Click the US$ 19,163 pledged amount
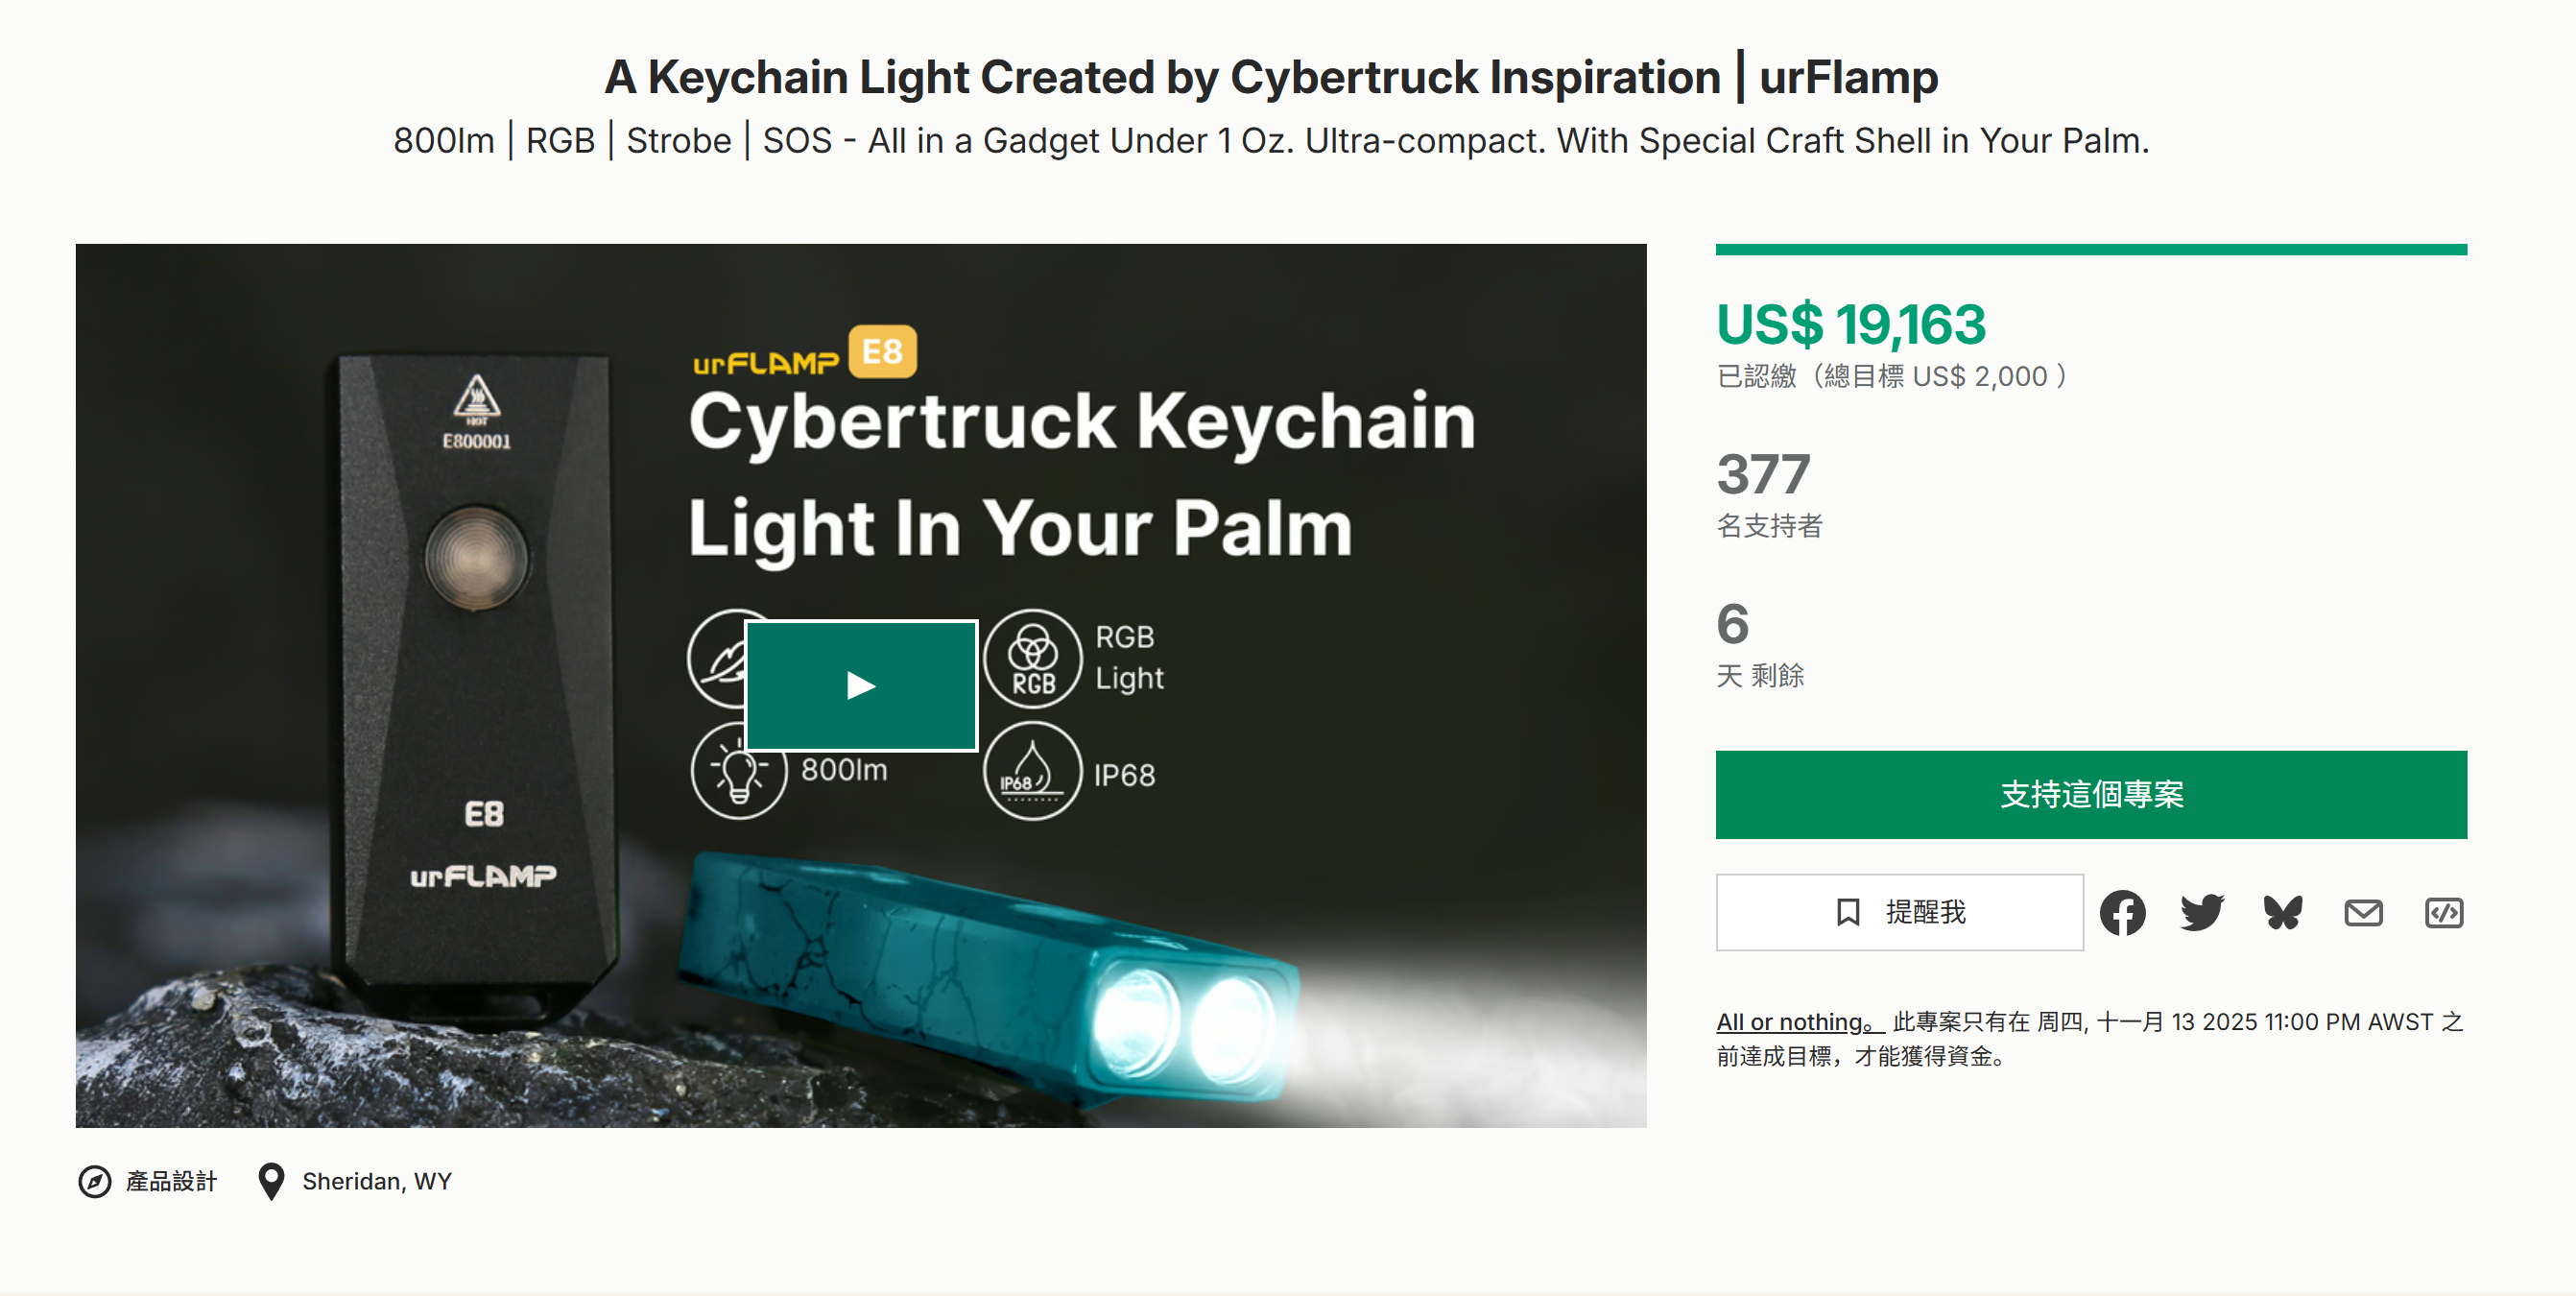The width and height of the screenshot is (2576, 1296). pyautogui.click(x=1850, y=325)
